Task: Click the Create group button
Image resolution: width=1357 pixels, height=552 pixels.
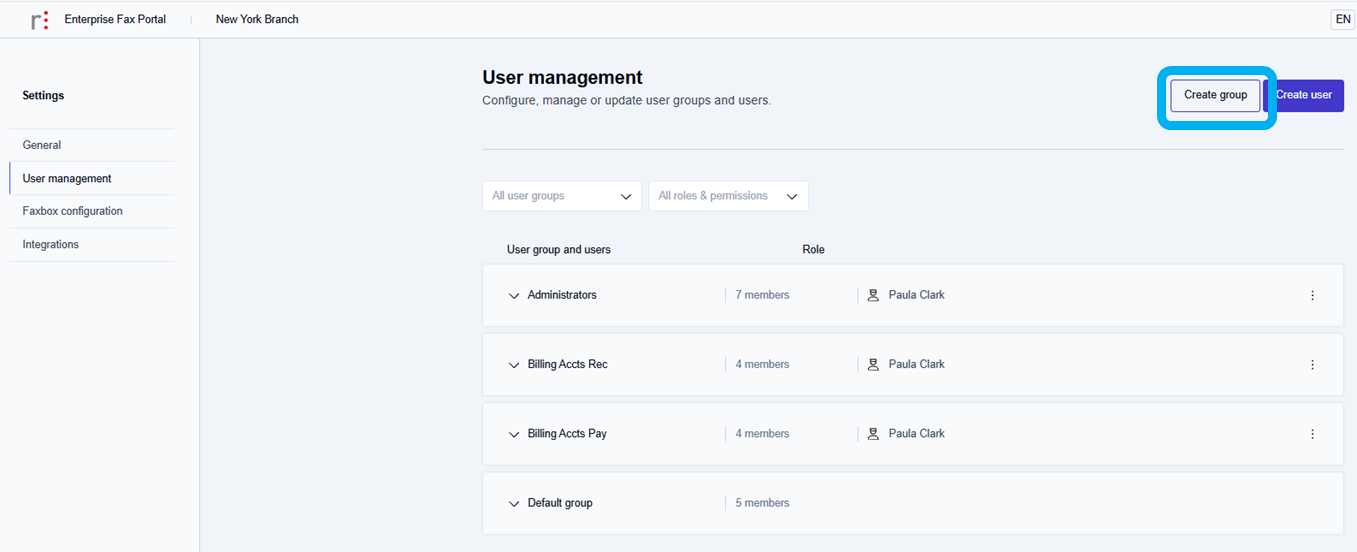Action: coord(1215,95)
